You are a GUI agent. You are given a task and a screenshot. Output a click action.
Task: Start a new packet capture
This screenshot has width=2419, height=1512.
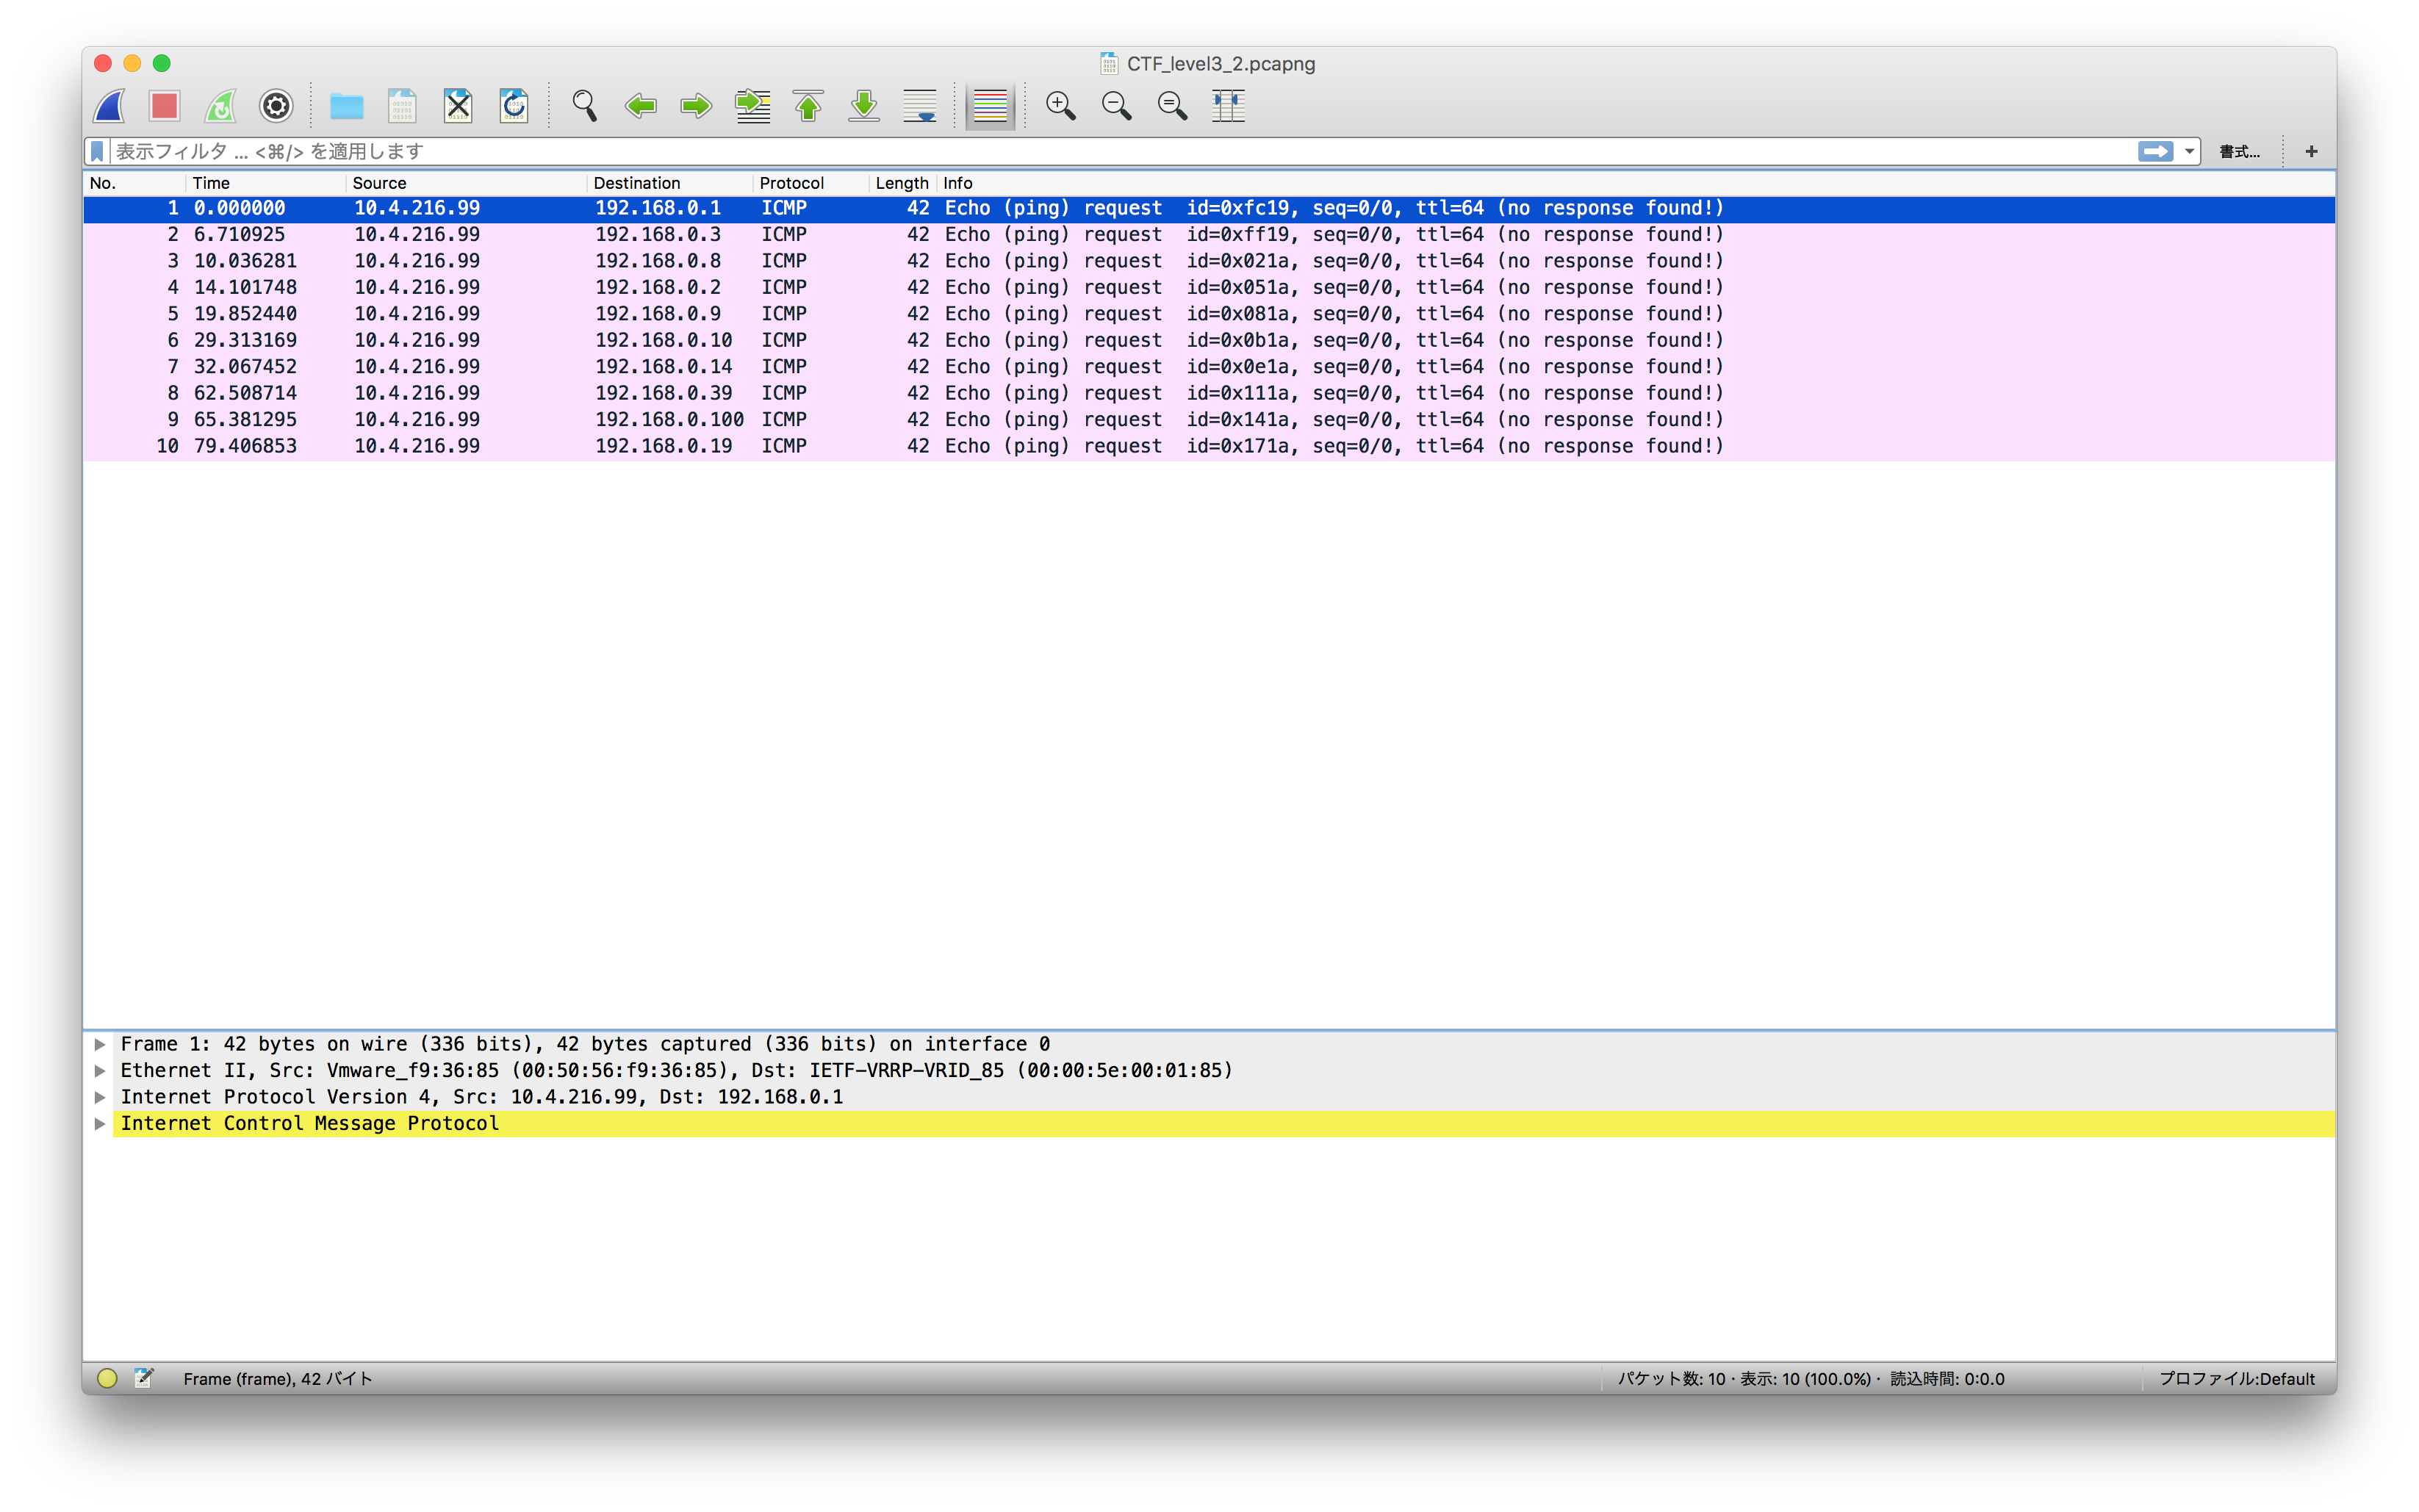108,106
